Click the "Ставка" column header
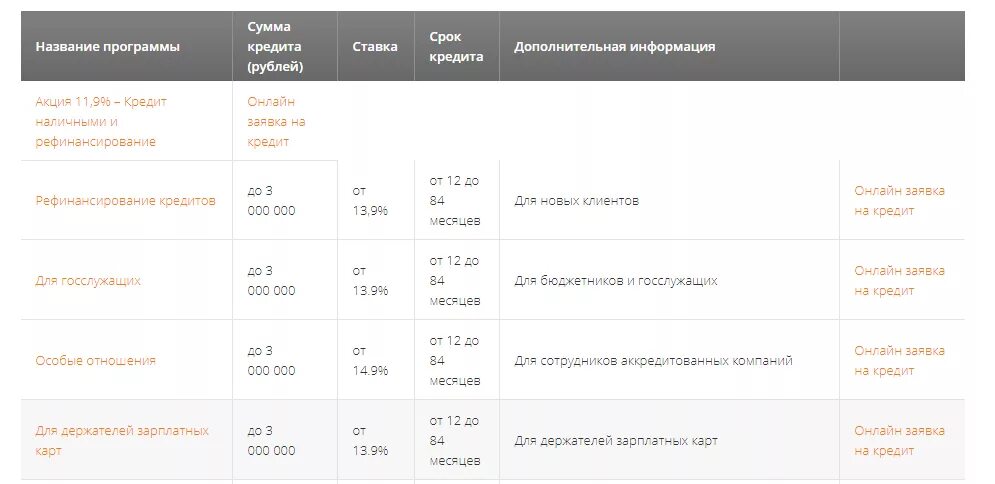Viewport: 995px width, 484px height. pos(375,46)
